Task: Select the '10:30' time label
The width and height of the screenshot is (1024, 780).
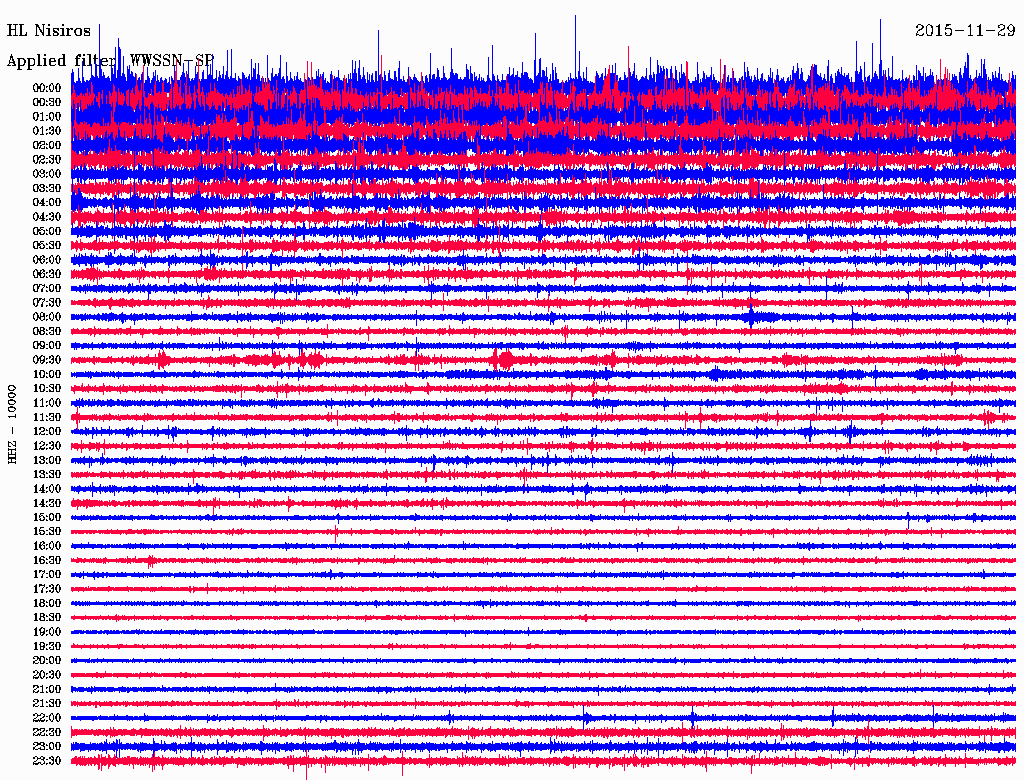Action: click(47, 389)
